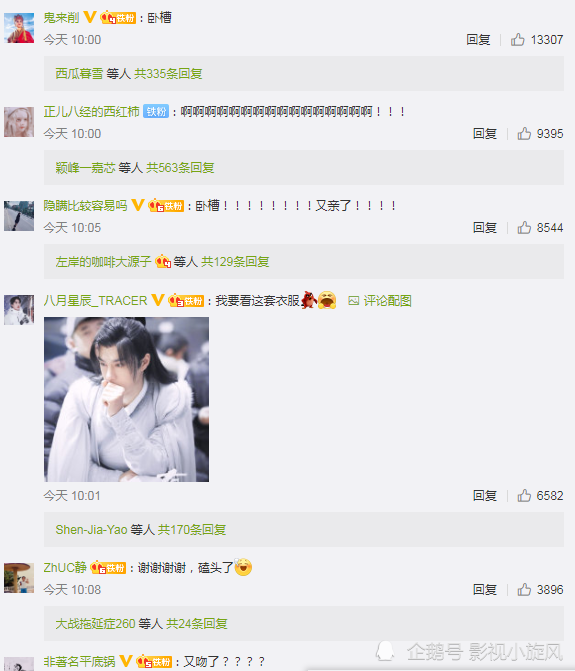The image size is (575, 671).
Task: Open 西瓜春雪 user link
Action: click(x=79, y=74)
